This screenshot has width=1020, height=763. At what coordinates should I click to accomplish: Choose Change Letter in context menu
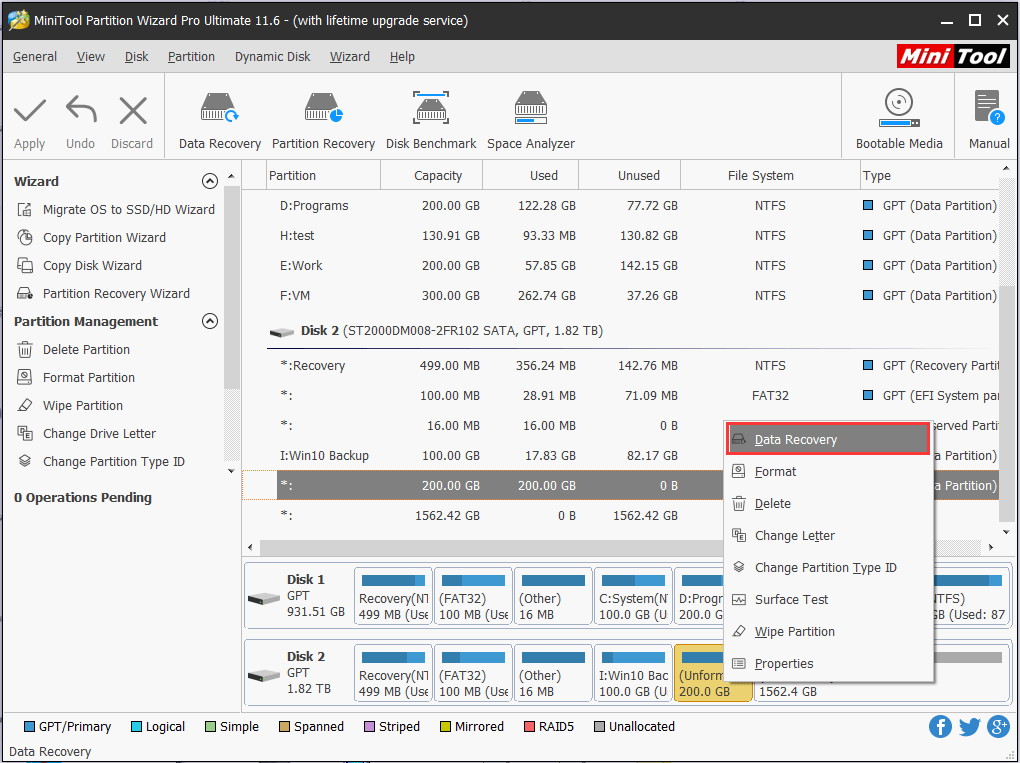coord(828,535)
